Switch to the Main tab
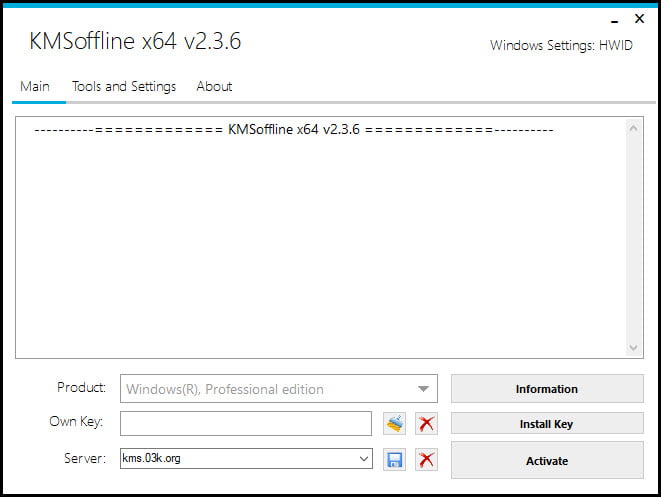Screen dimensions: 661x497 [x=35, y=86]
